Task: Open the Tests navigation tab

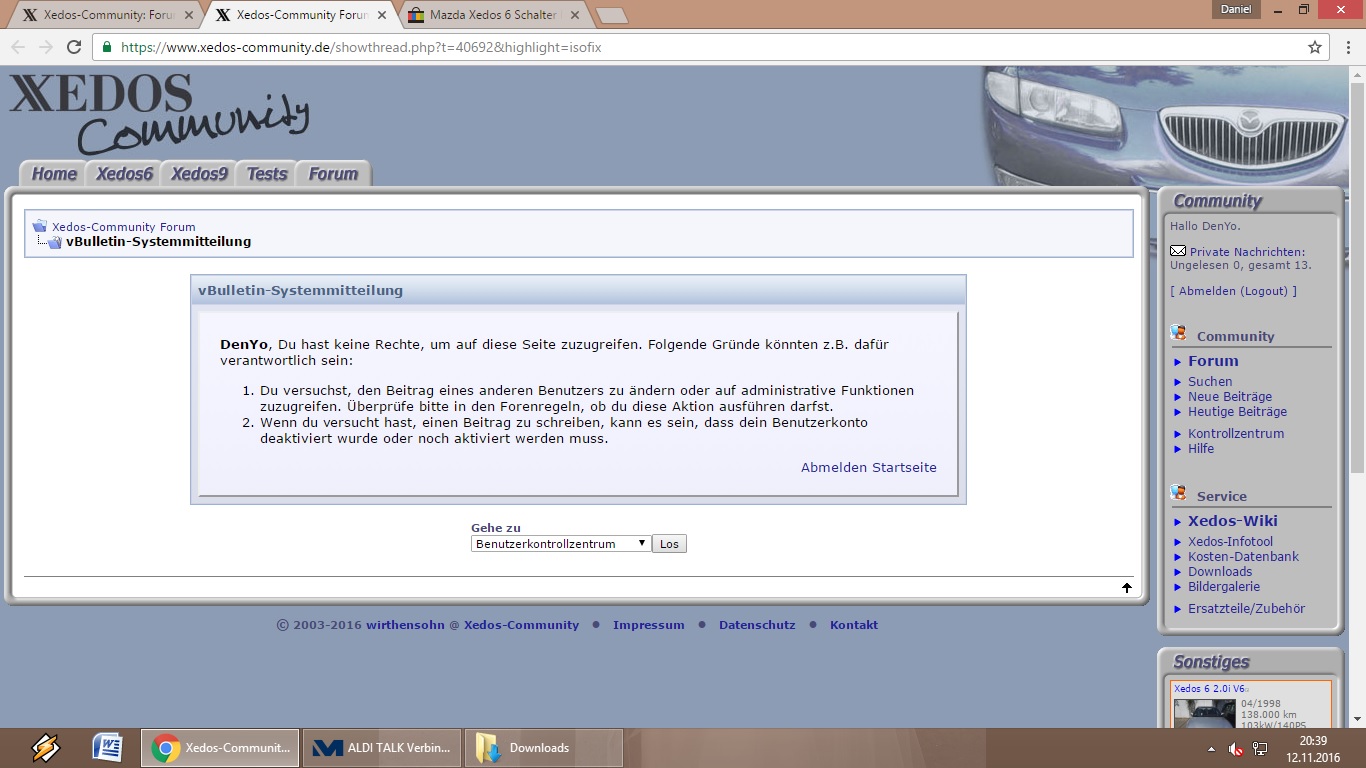Action: click(x=267, y=174)
